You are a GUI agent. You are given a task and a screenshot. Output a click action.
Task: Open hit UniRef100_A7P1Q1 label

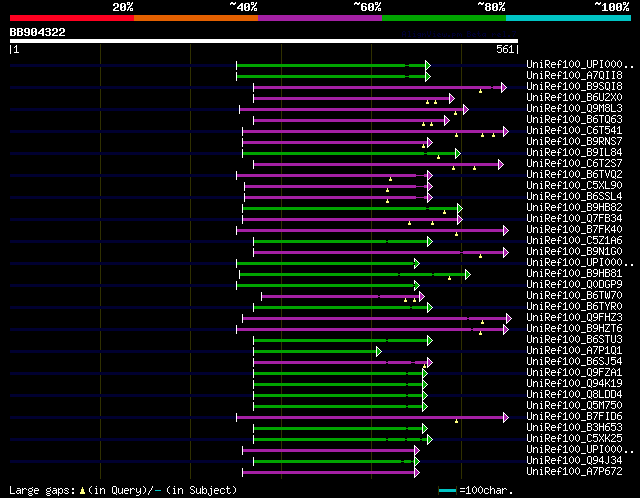tap(574, 351)
